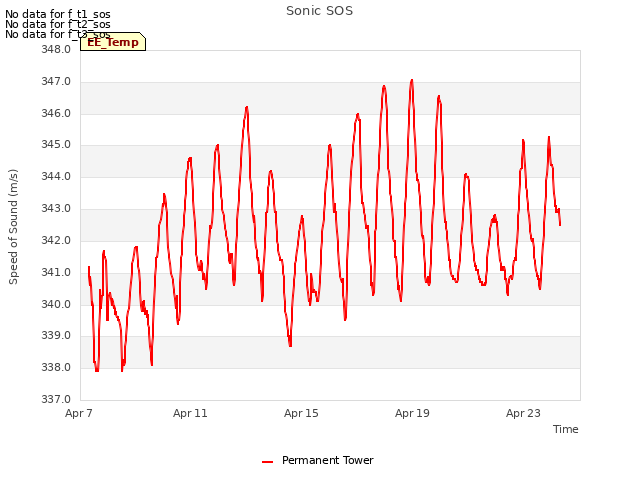Click the 348.0 y-axis tick label
The width and height of the screenshot is (640, 480).
click(x=56, y=49)
